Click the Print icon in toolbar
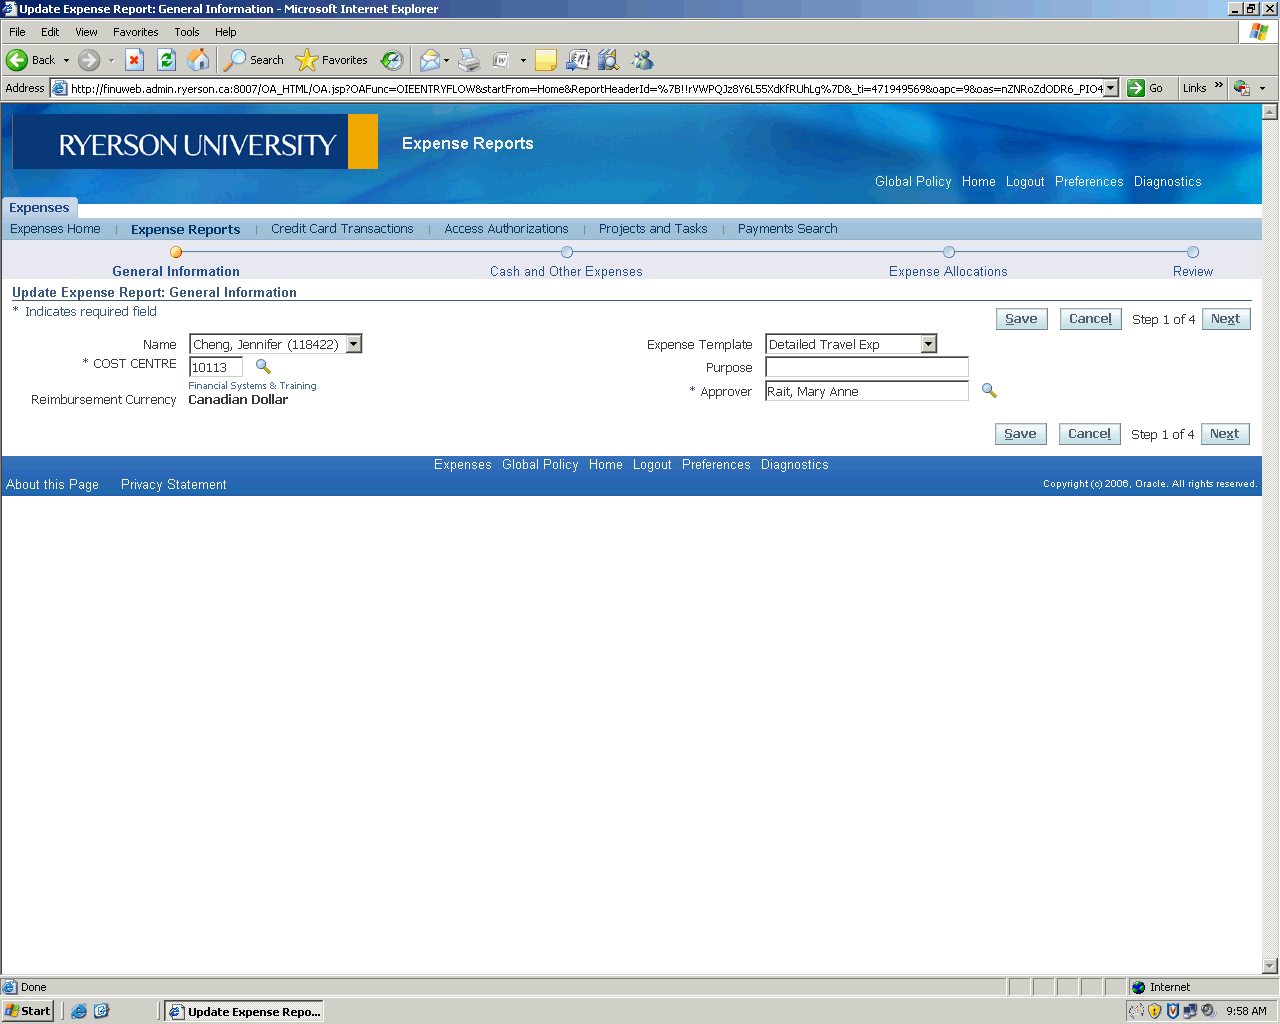This screenshot has width=1280, height=1024. [469, 60]
